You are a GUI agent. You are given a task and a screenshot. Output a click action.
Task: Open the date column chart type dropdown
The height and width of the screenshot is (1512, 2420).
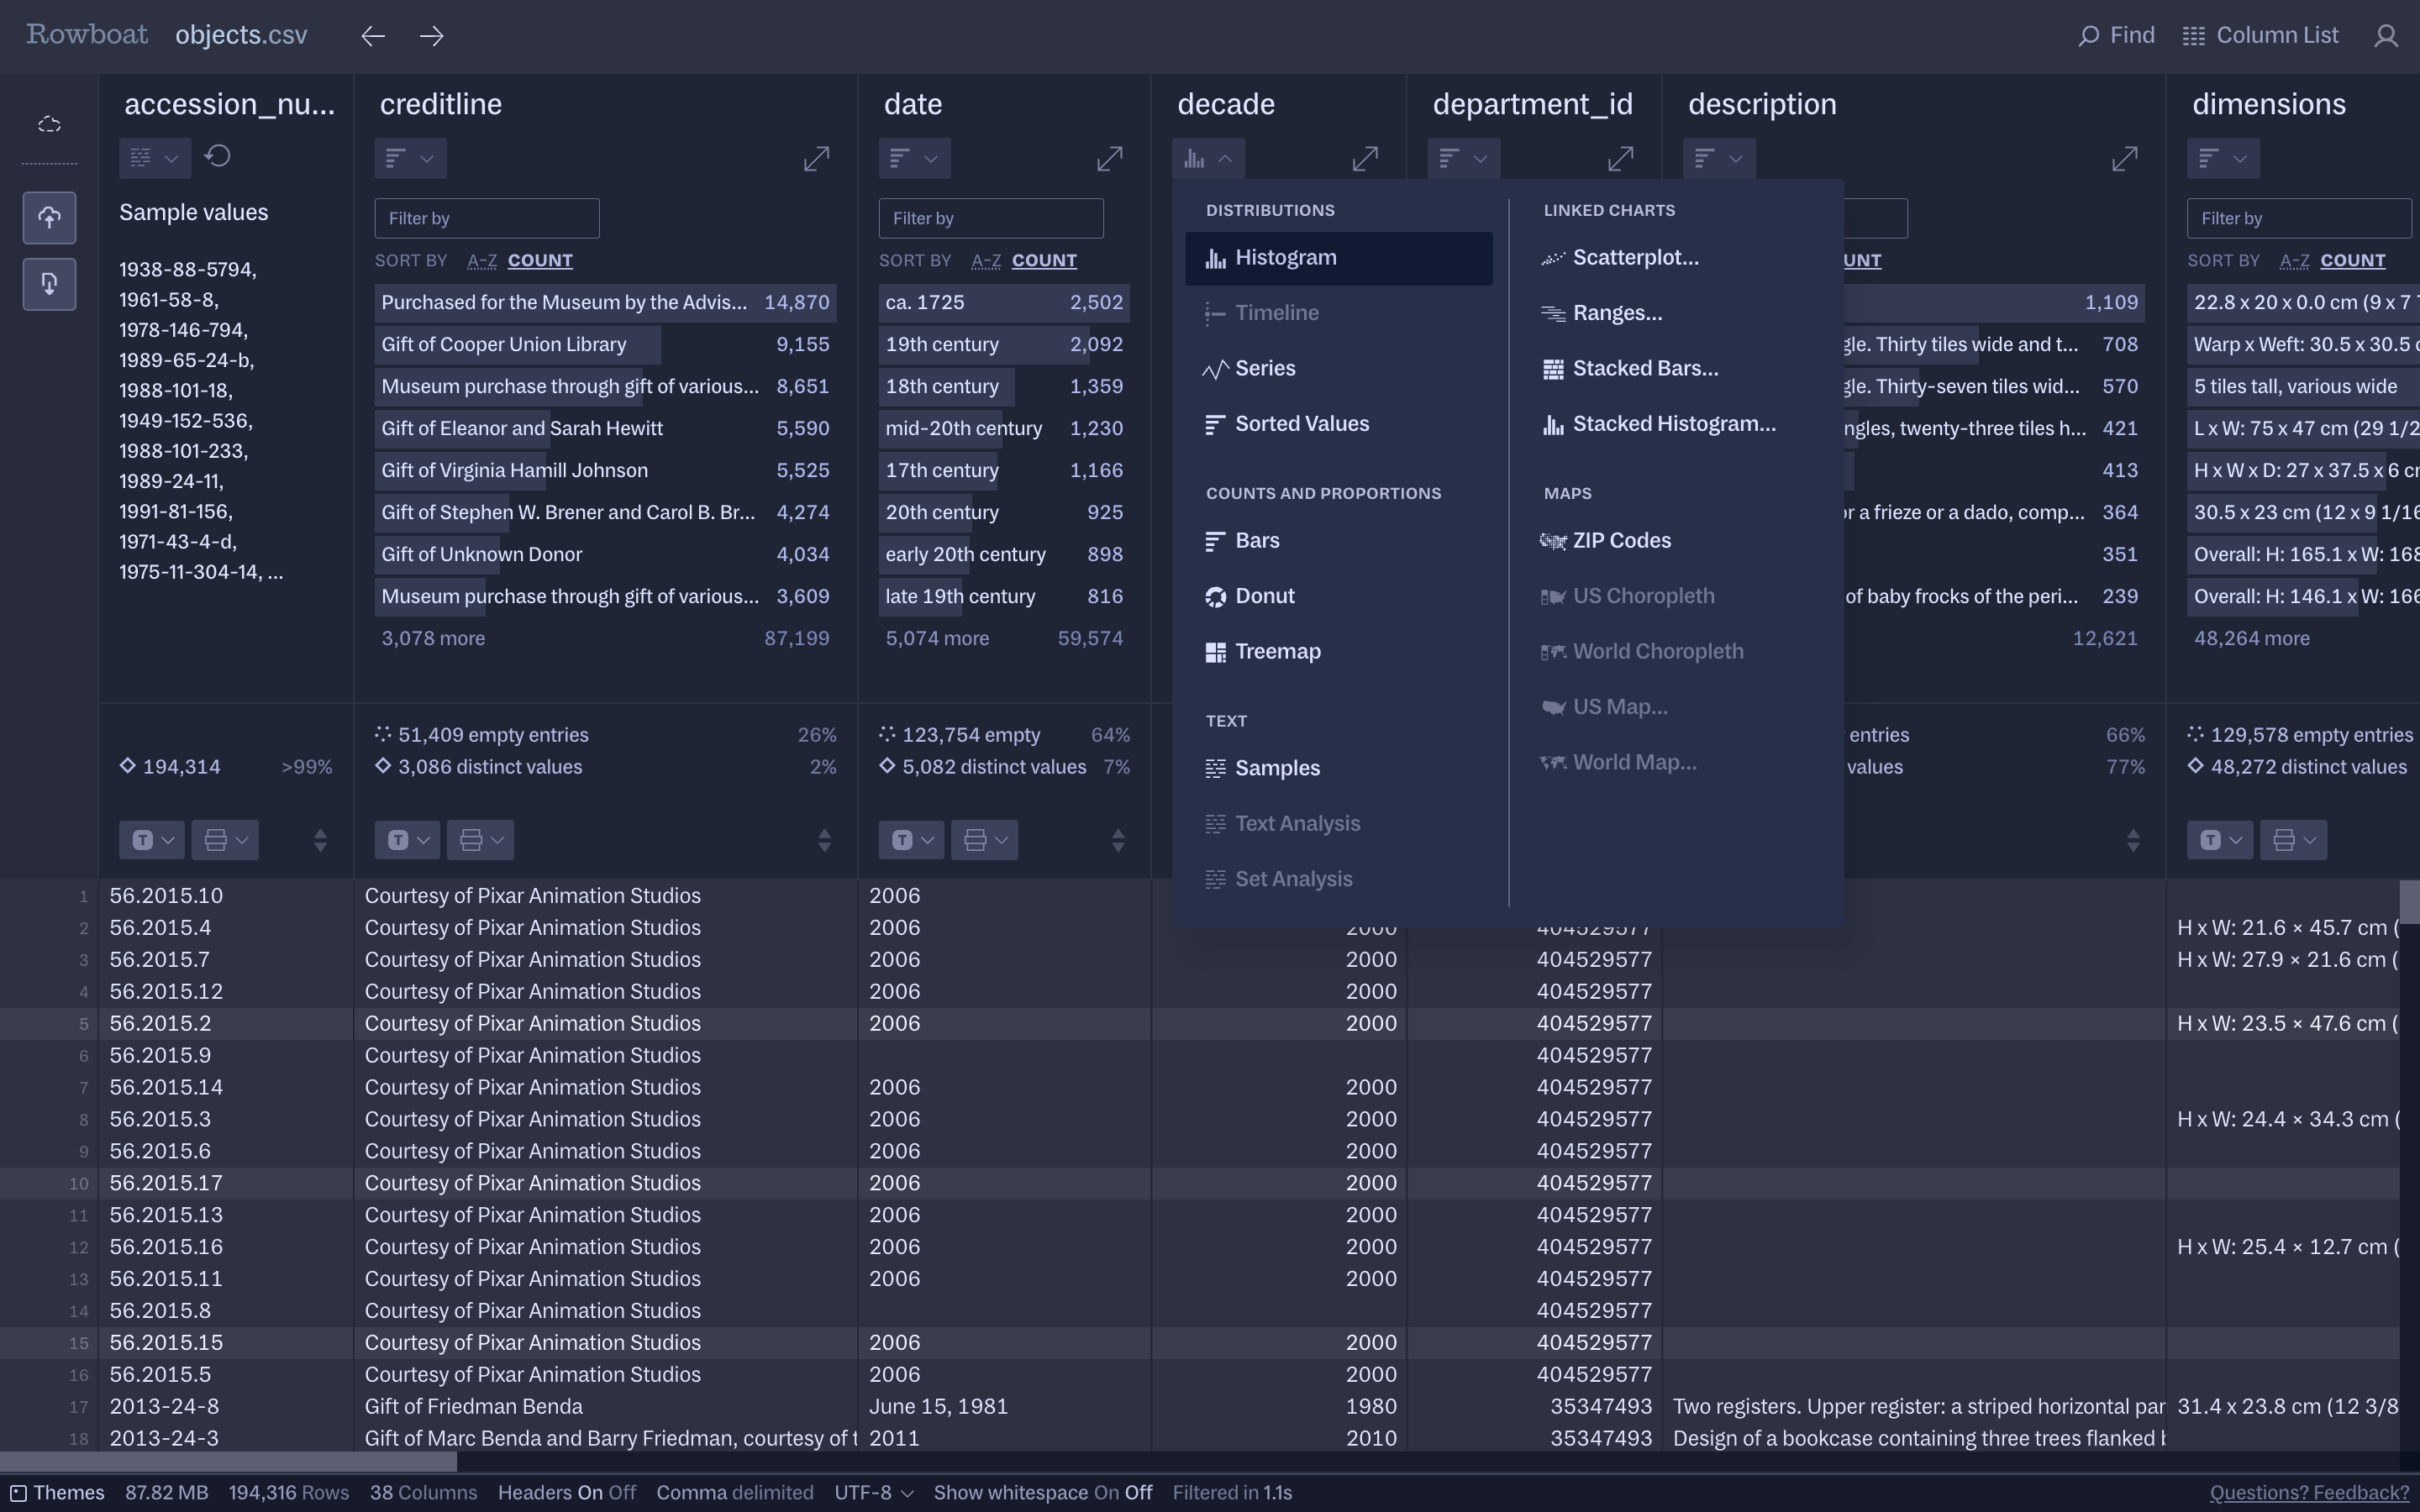coord(913,158)
